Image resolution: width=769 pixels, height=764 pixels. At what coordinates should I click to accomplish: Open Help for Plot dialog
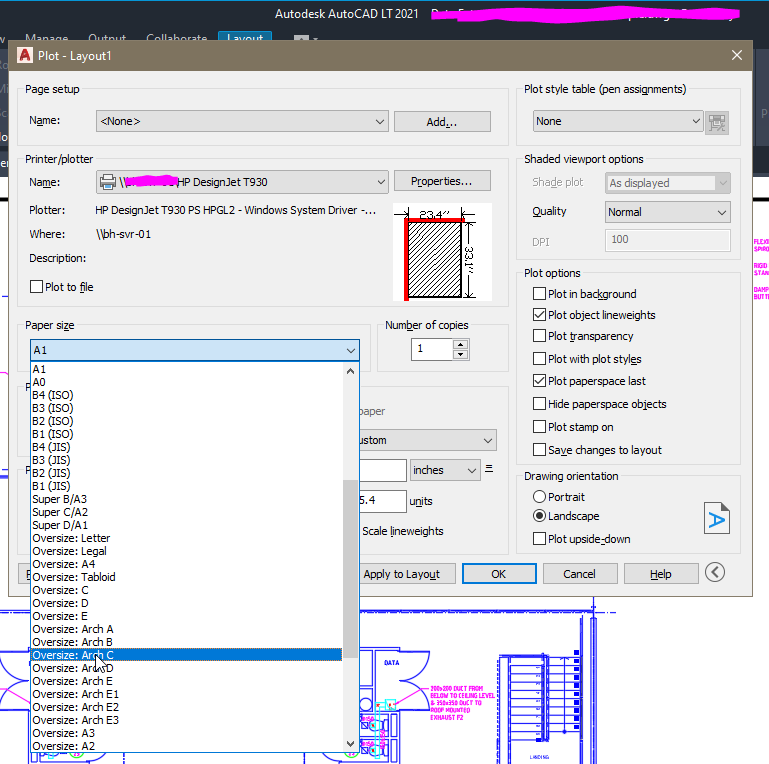pos(661,574)
